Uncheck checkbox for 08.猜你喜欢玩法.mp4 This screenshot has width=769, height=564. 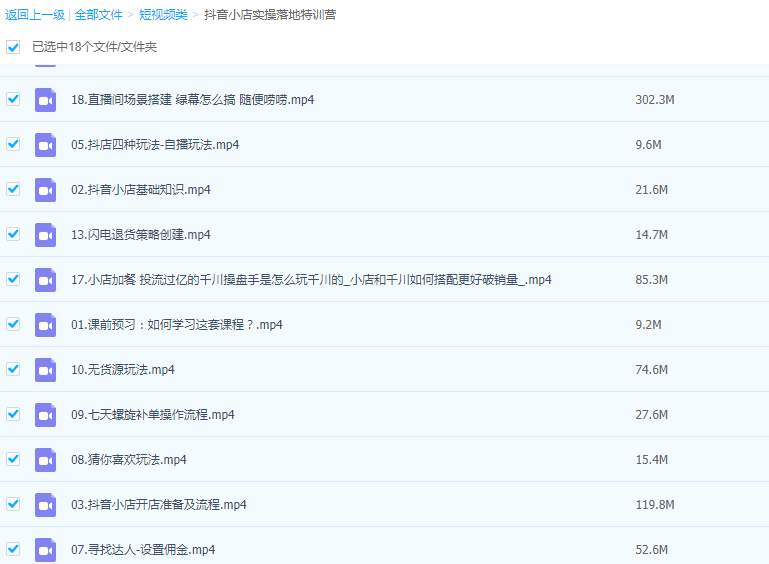(13, 459)
